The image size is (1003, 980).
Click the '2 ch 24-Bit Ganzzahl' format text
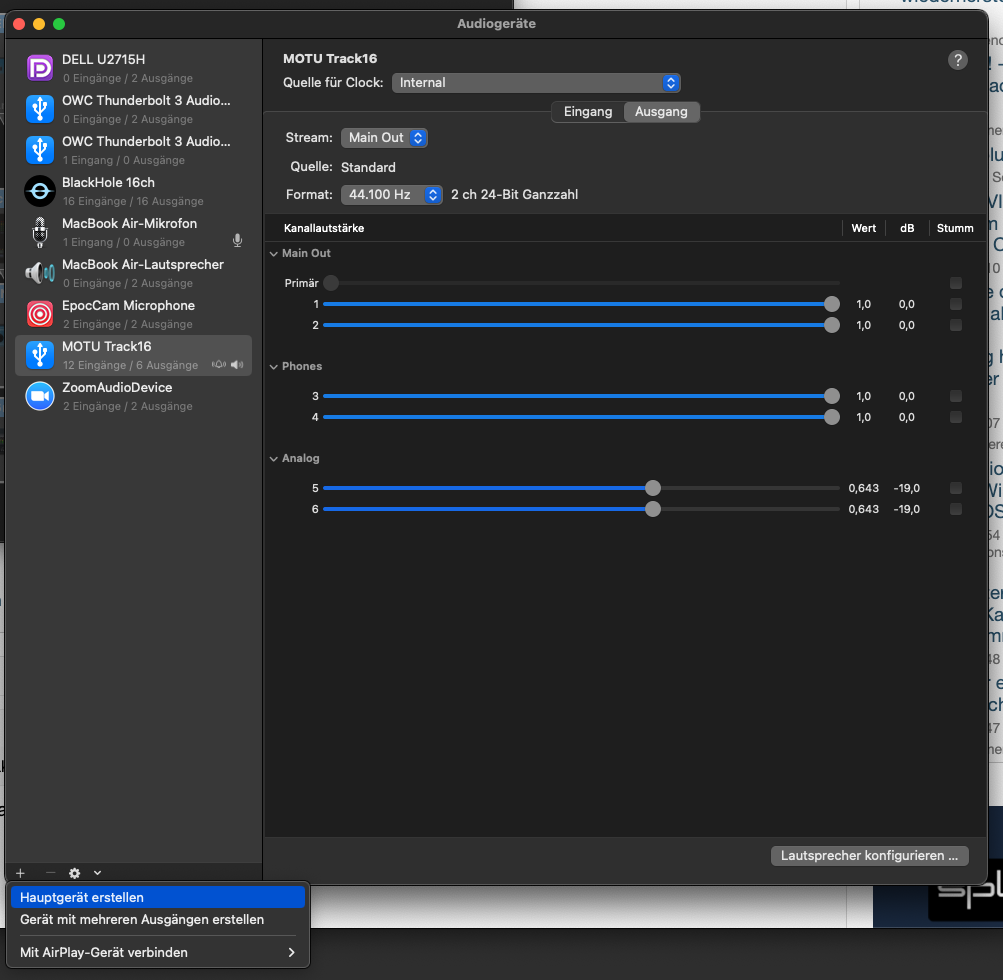click(514, 194)
